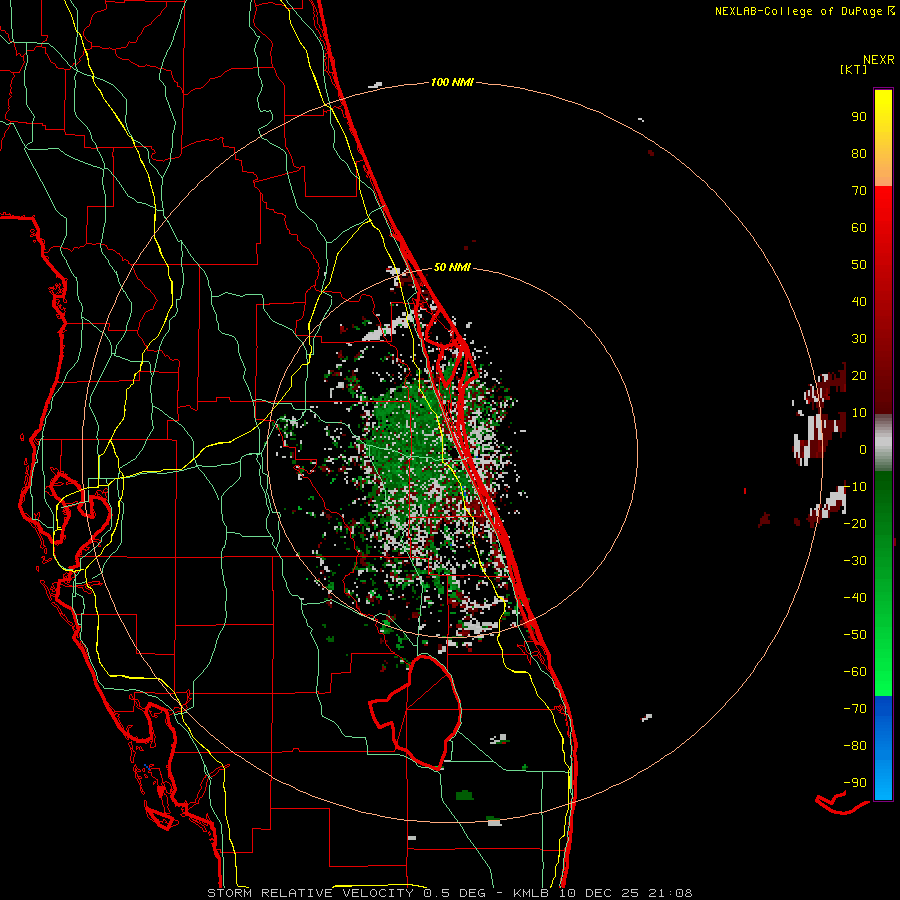
Task: Click the NEXR label above color scale
Action: [878, 60]
